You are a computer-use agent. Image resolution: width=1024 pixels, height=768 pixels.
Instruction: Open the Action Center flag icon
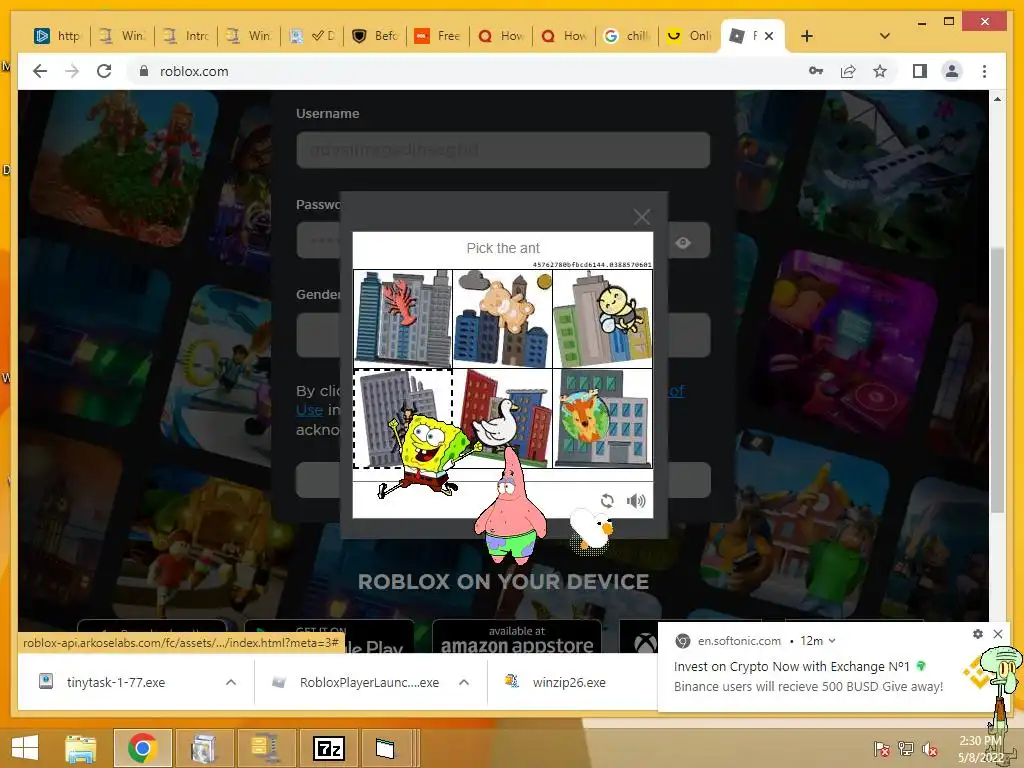tap(882, 750)
